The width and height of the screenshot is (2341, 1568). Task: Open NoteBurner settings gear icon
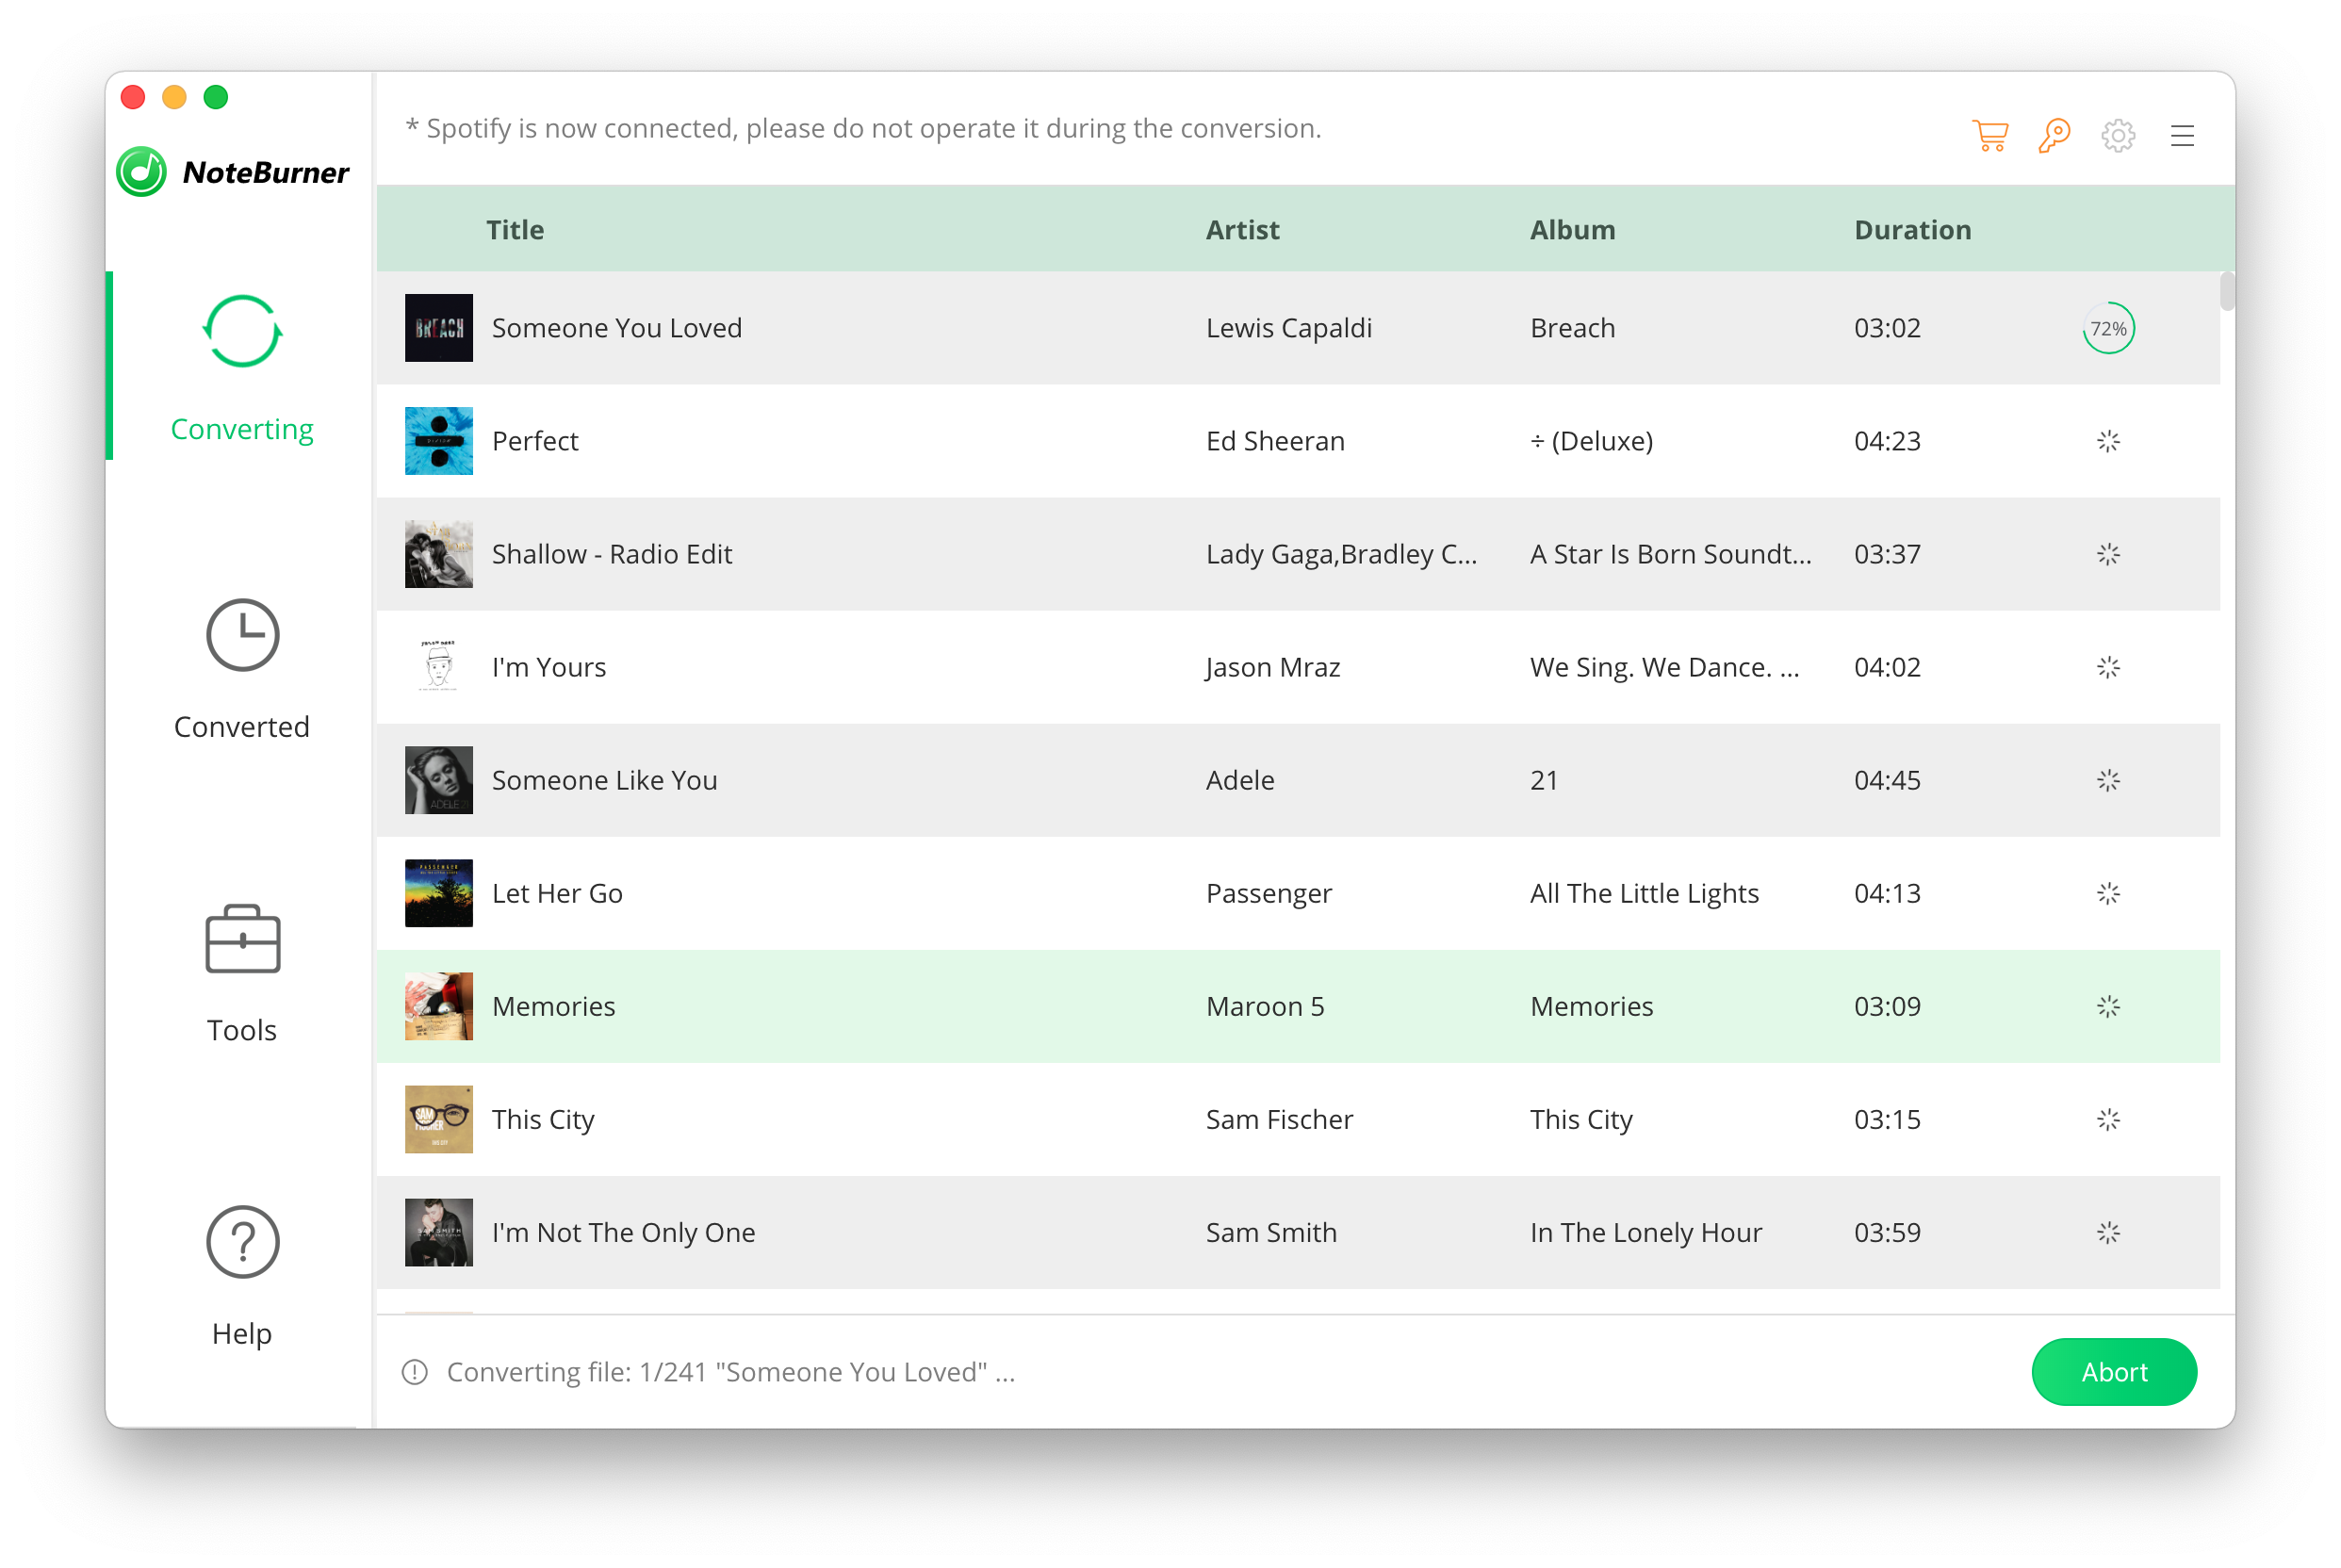tap(2117, 137)
